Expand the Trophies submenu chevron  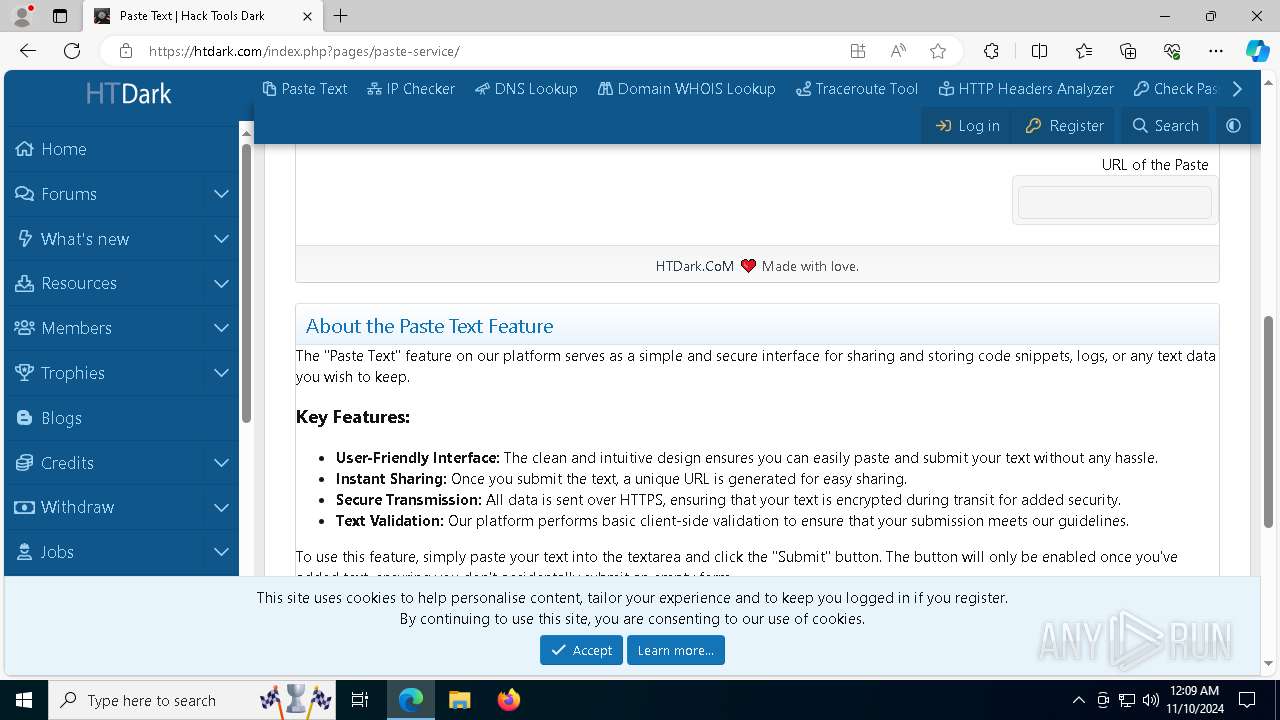(x=221, y=373)
